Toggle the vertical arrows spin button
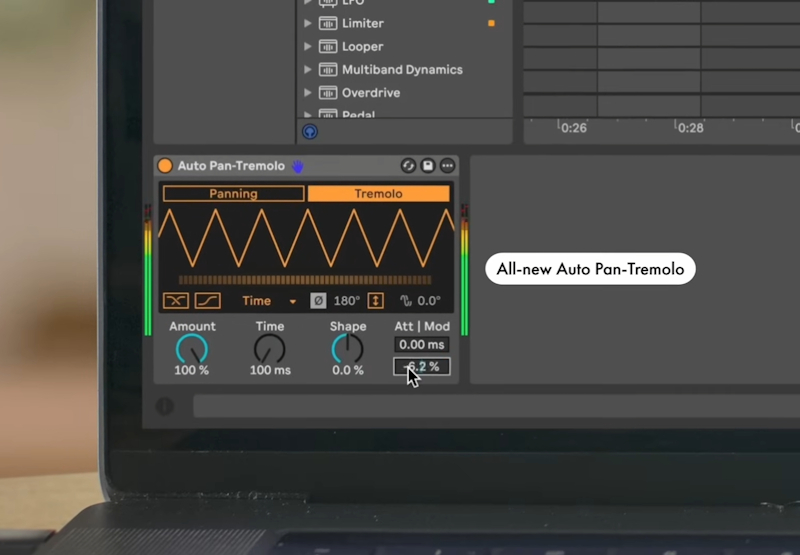This screenshot has height=555, width=800. coord(376,301)
